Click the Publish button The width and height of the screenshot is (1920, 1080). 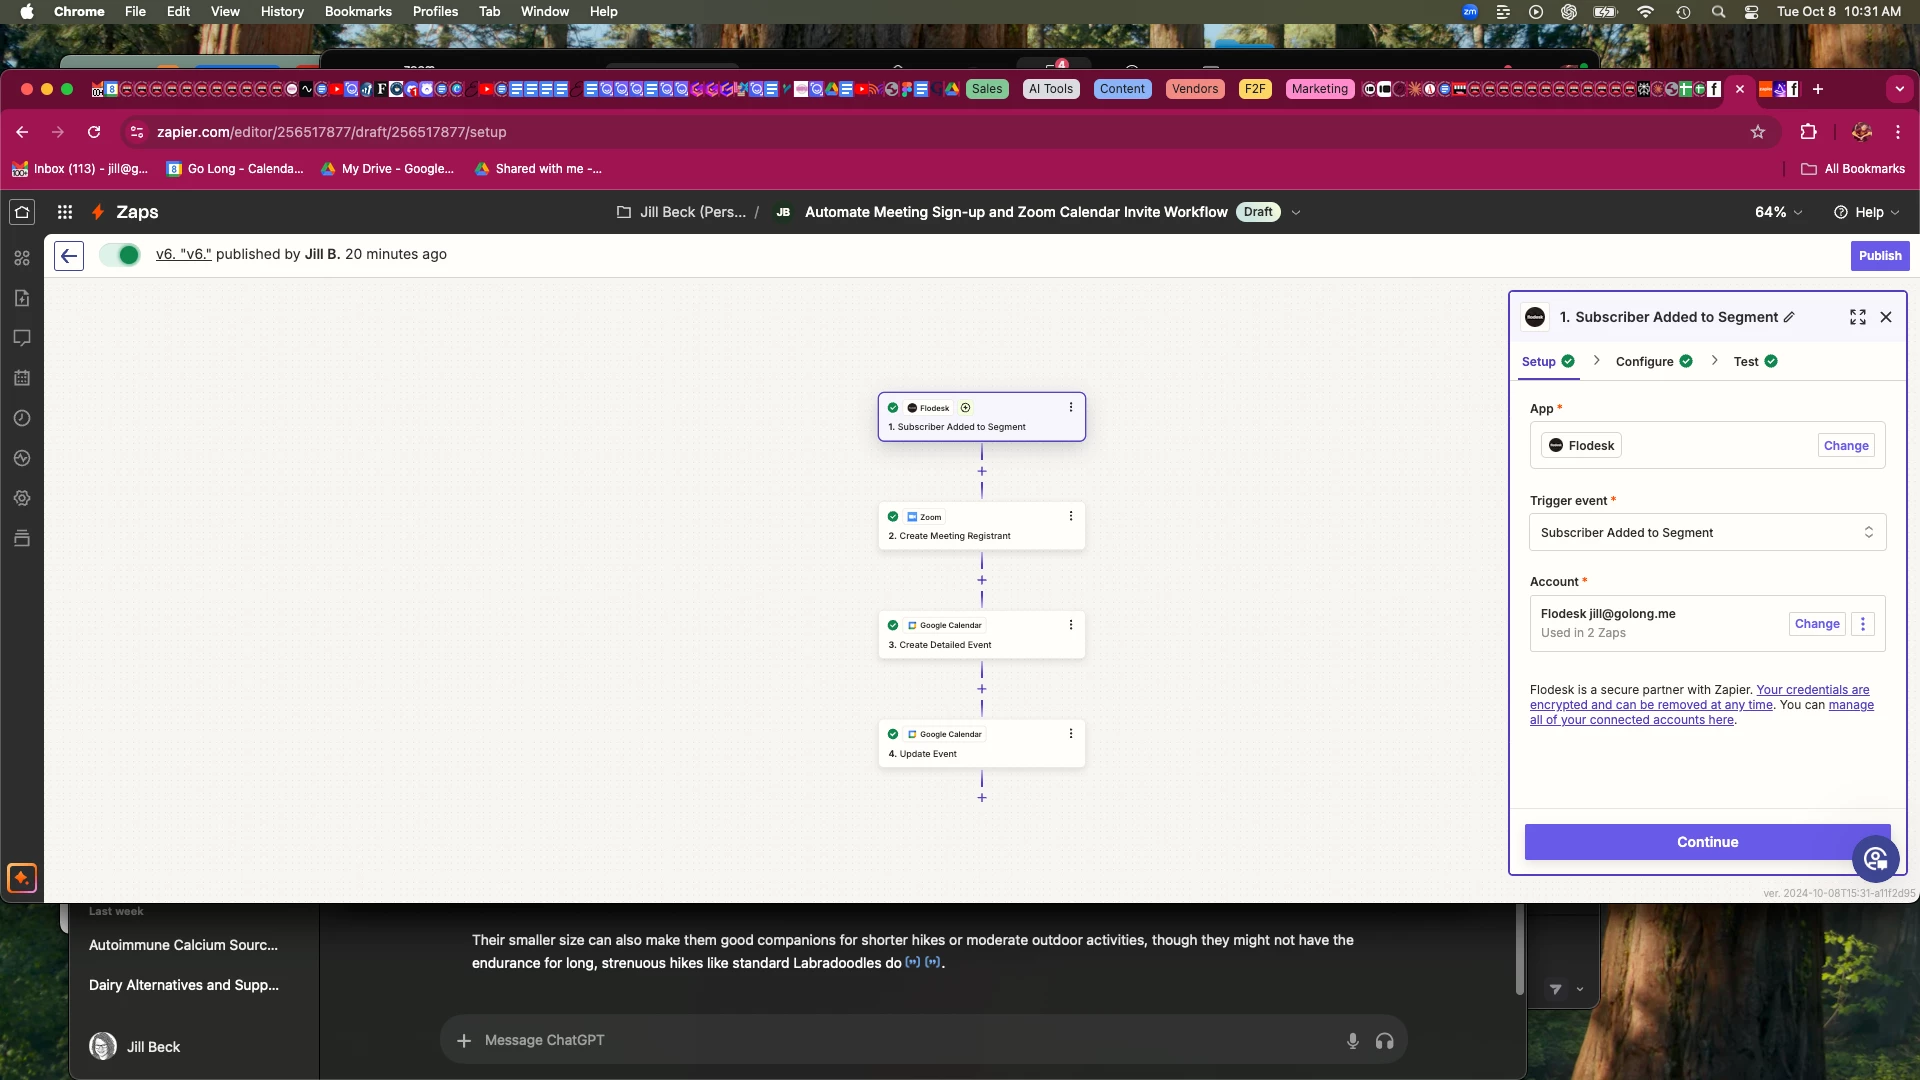click(1879, 256)
